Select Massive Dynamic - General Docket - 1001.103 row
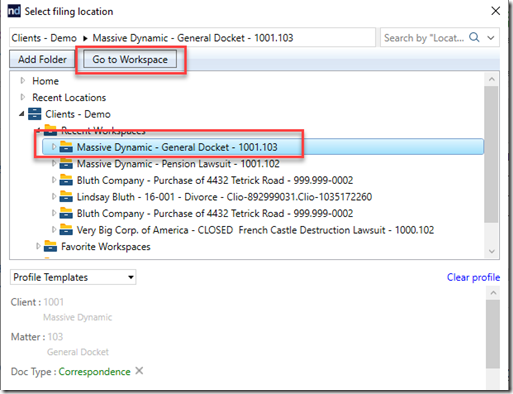This screenshot has width=513, height=394. pos(263,147)
